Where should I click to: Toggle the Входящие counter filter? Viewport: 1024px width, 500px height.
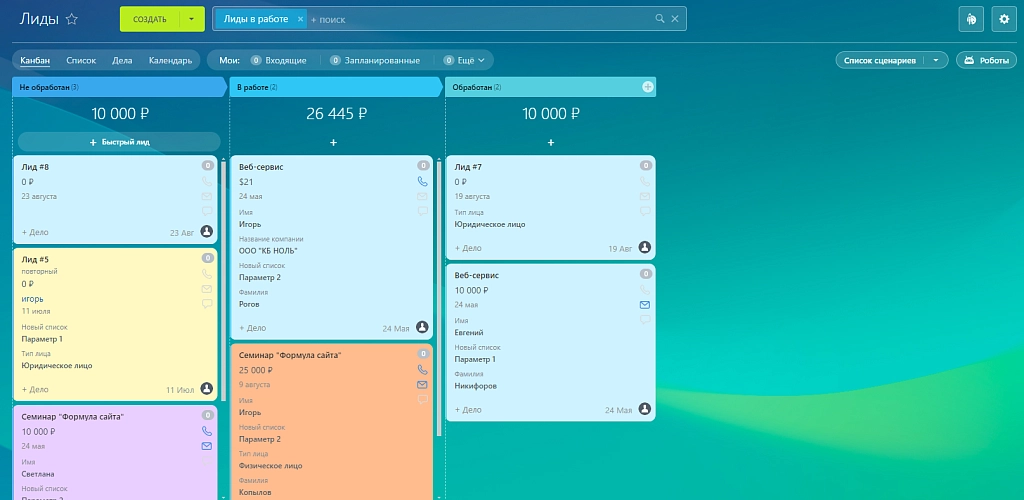coord(279,60)
